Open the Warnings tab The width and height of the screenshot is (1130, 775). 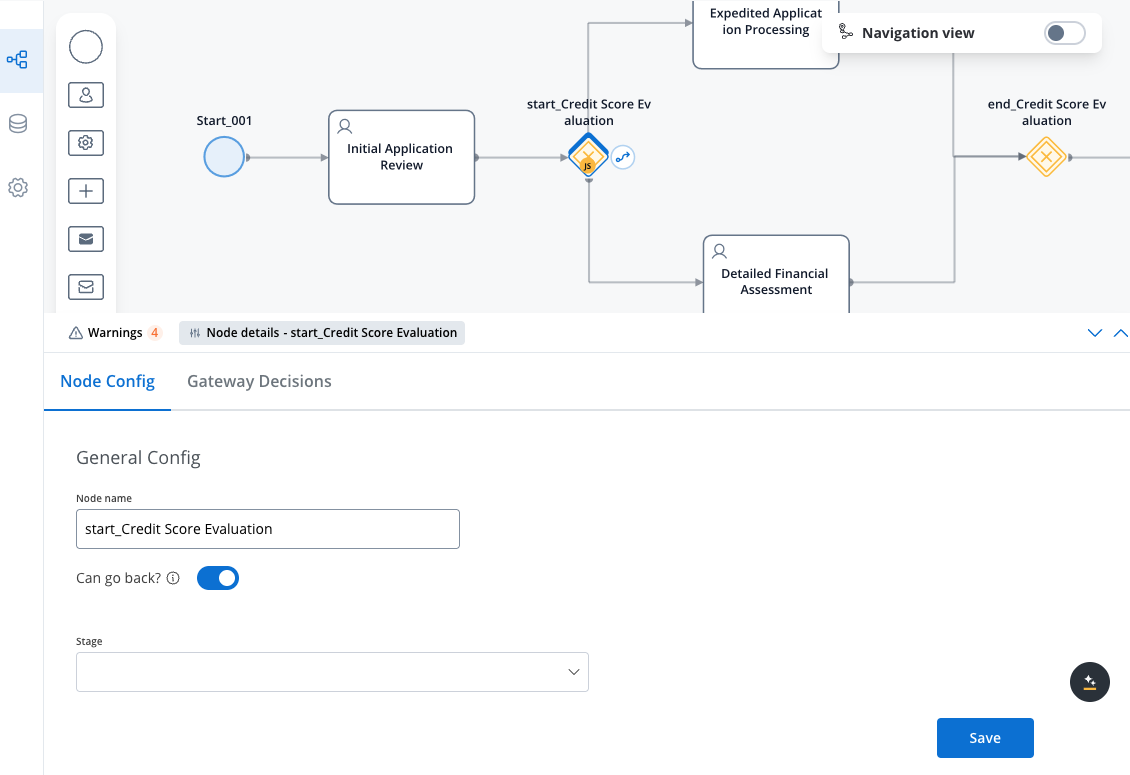[115, 333]
